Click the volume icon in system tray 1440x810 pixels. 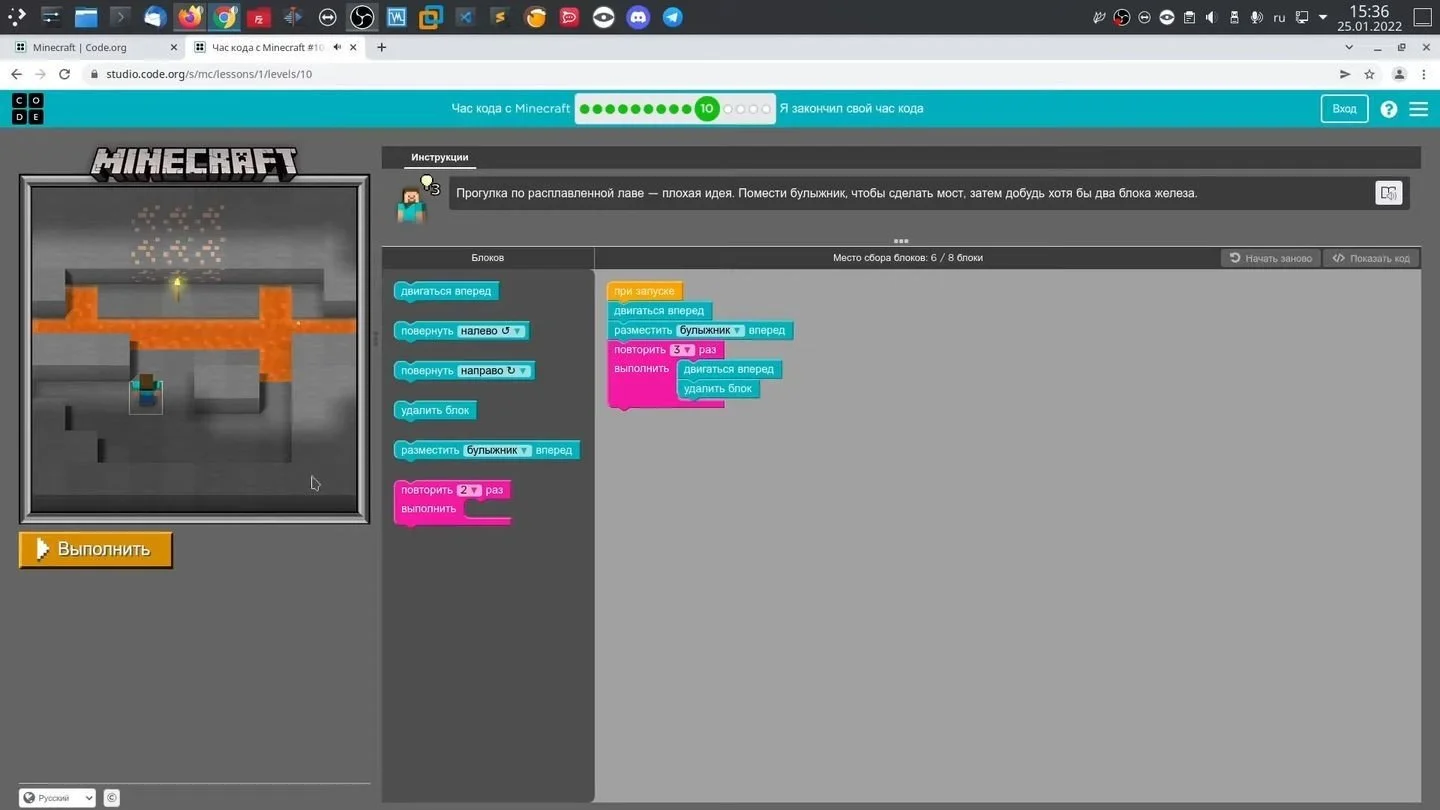pyautogui.click(x=1211, y=17)
